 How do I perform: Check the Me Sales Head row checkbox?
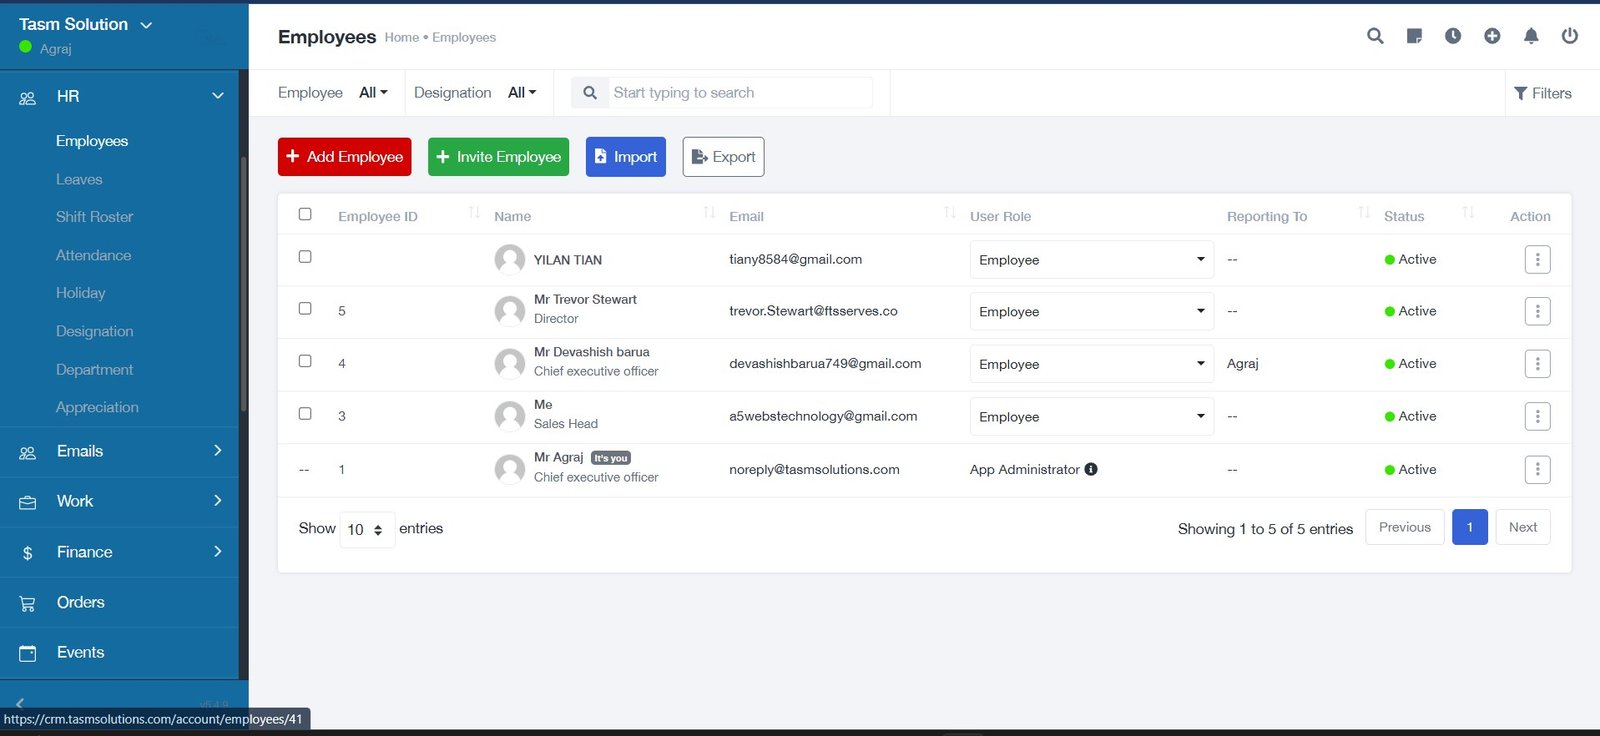coord(305,414)
